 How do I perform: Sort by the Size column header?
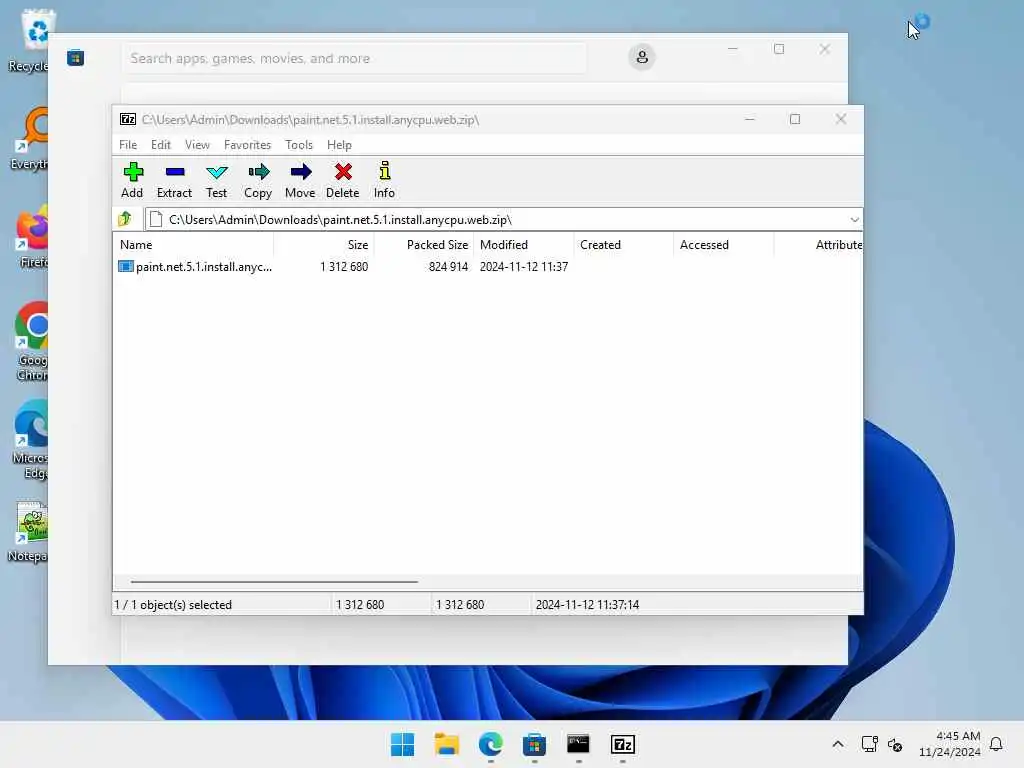point(324,245)
